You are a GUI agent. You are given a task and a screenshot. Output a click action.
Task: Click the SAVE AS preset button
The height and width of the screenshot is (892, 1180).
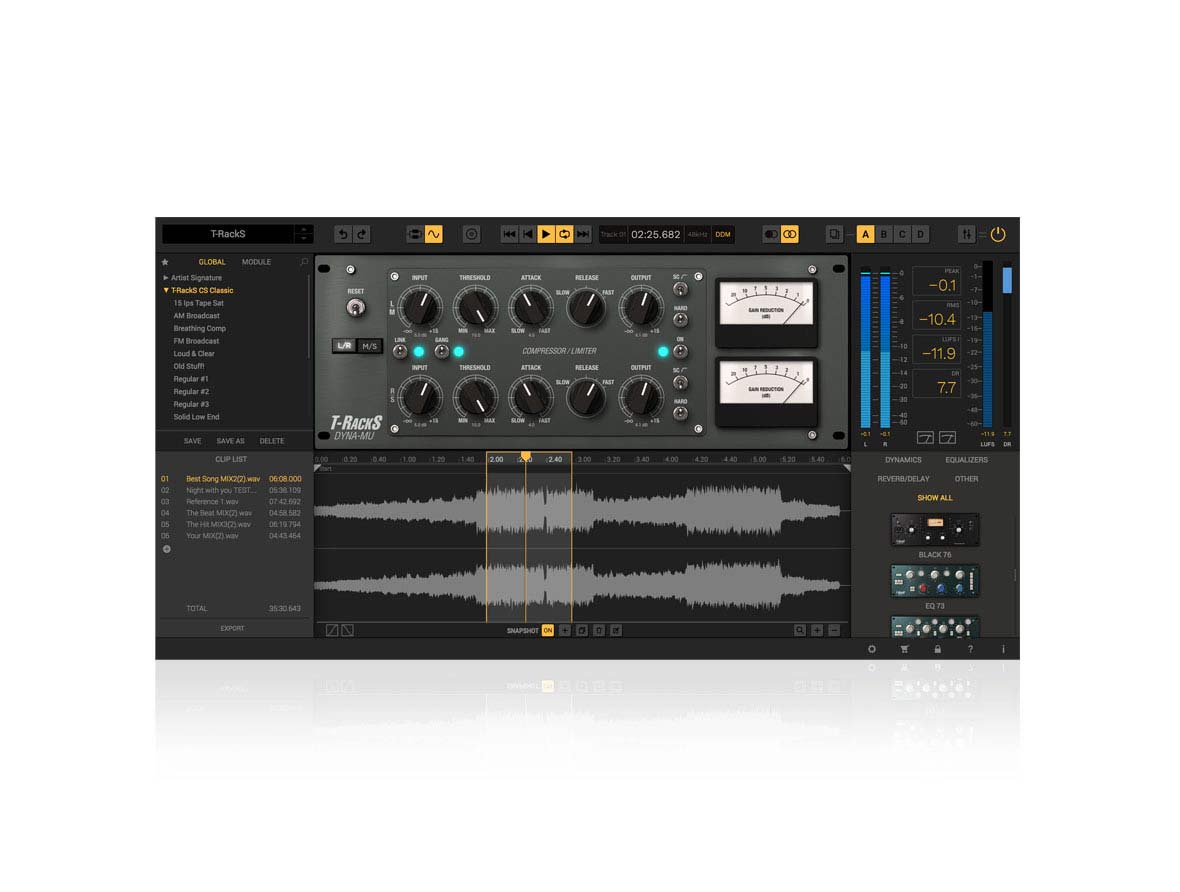pyautogui.click(x=230, y=441)
